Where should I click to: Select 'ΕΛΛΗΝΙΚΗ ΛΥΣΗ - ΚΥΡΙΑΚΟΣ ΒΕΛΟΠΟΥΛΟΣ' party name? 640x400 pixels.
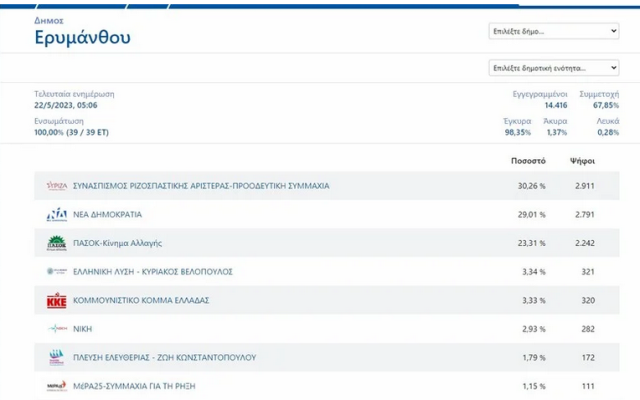point(153,271)
